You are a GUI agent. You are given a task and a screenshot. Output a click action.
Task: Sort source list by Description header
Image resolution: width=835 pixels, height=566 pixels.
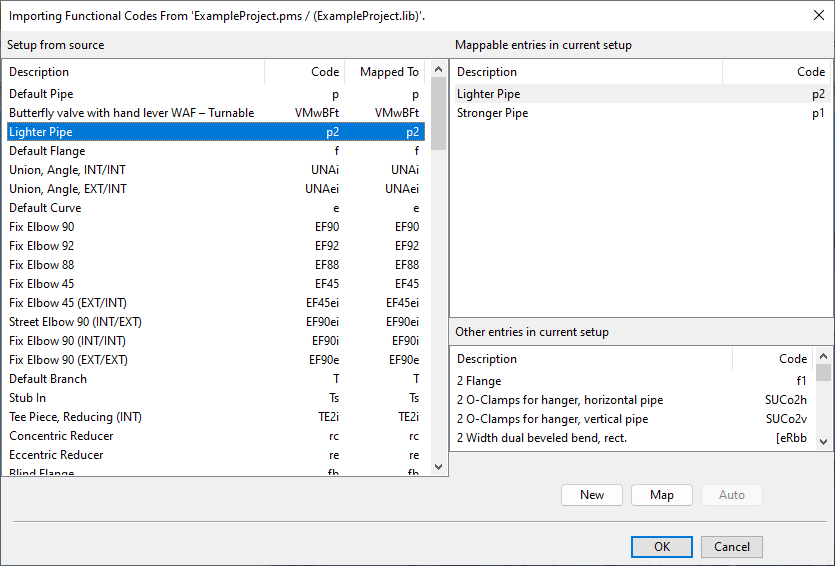(135, 72)
